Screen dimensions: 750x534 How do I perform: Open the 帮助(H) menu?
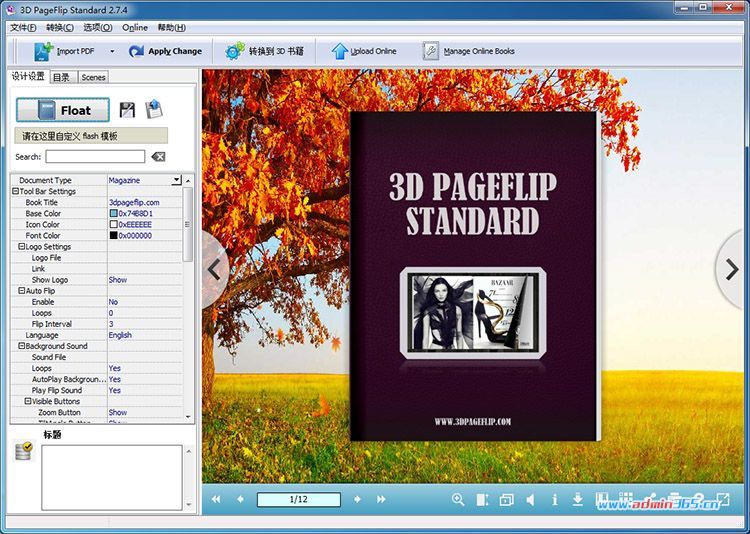172,28
